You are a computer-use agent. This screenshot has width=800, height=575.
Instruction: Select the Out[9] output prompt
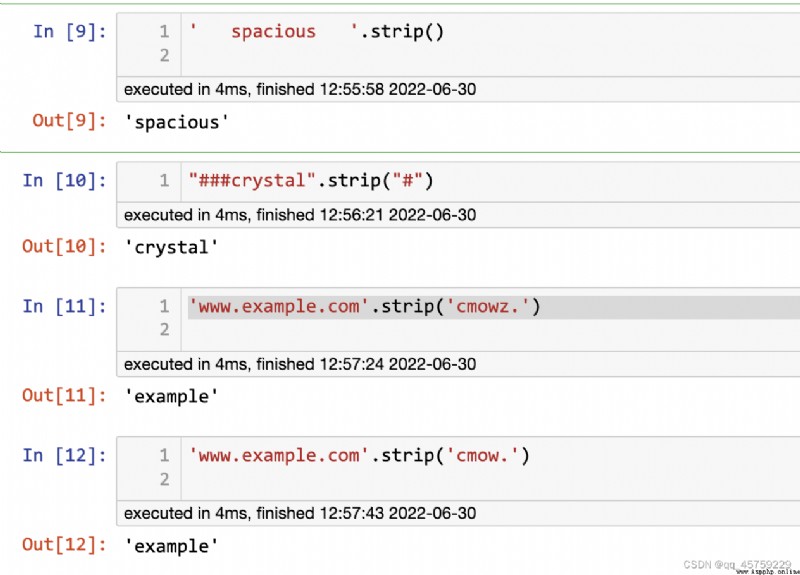pos(69,121)
